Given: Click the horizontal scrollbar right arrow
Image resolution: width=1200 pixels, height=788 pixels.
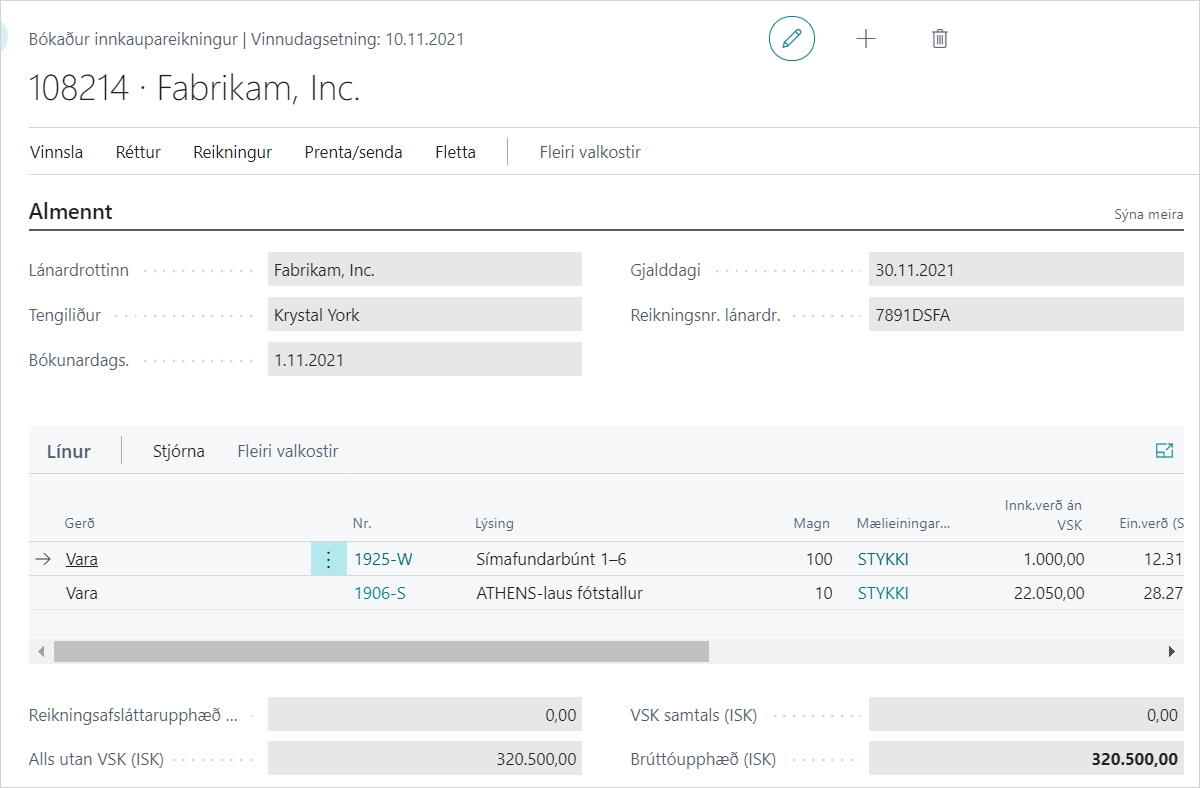Looking at the screenshot, I should [1171, 652].
